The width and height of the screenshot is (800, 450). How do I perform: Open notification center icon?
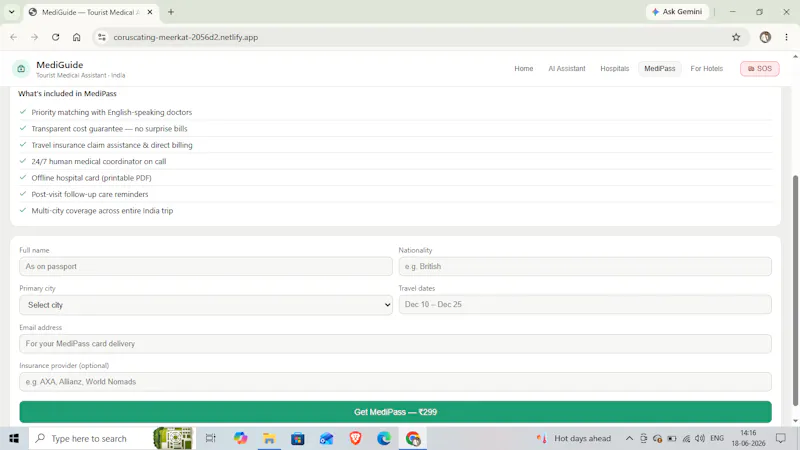781,438
